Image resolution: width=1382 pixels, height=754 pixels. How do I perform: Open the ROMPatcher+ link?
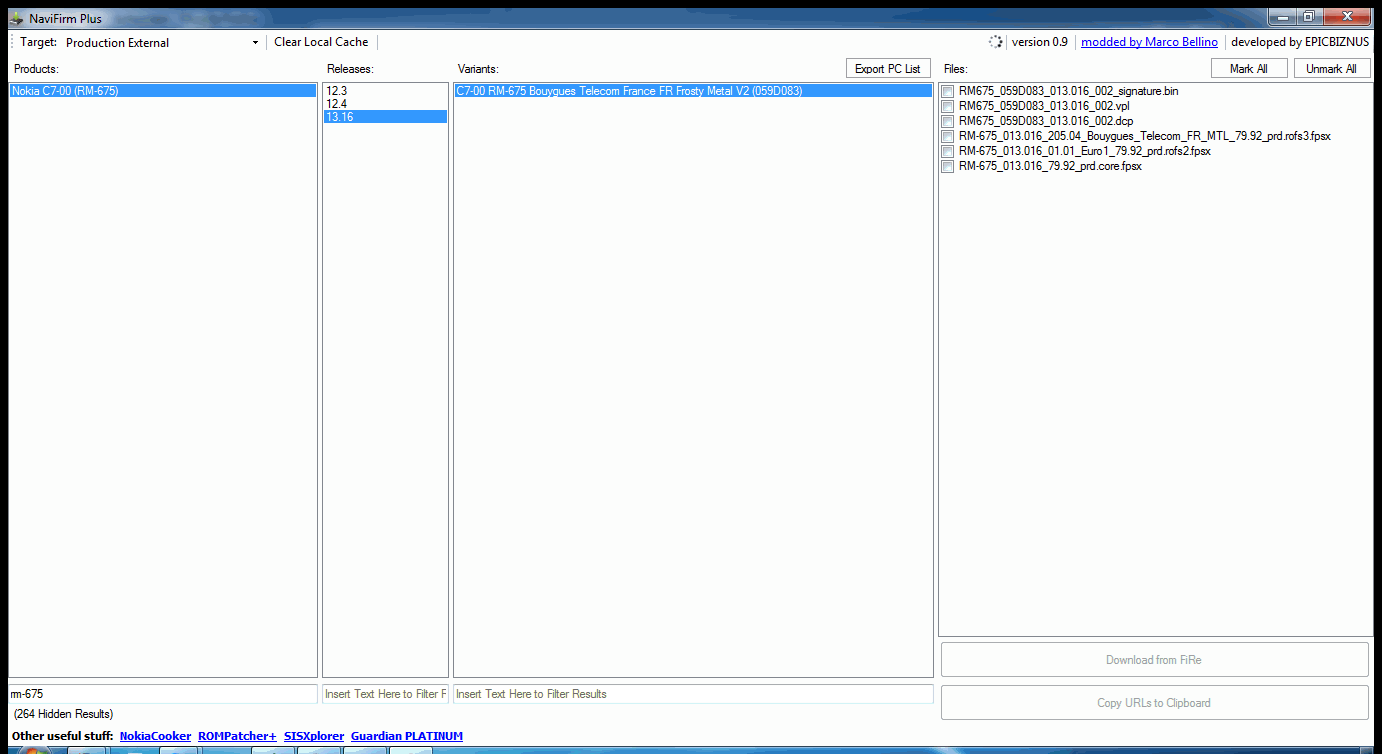[x=237, y=736]
